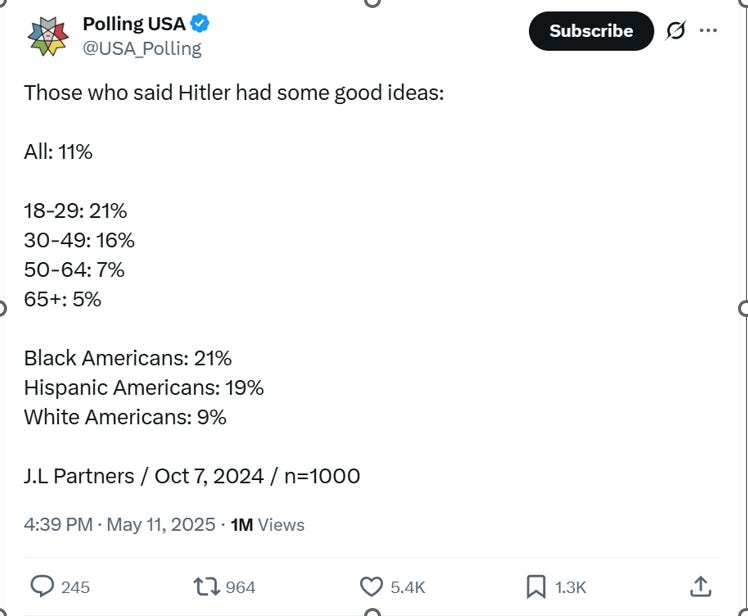Click the Polling USA profile avatar
Image resolution: width=748 pixels, height=616 pixels.
48,36
